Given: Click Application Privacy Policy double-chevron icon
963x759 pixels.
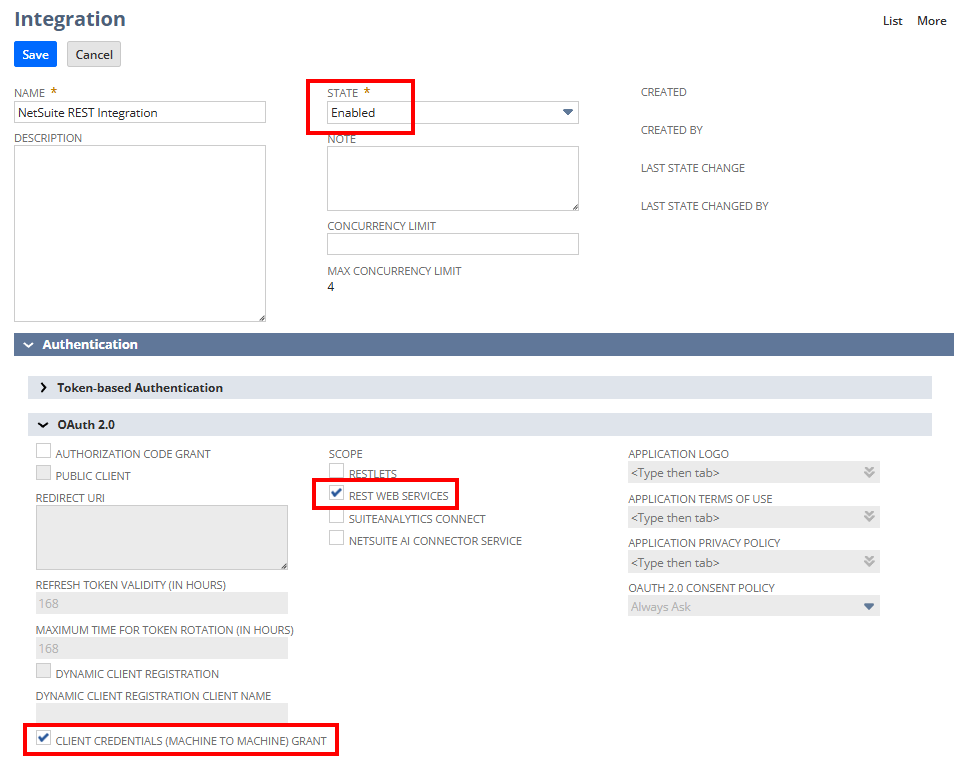Looking at the screenshot, I should pos(869,561).
